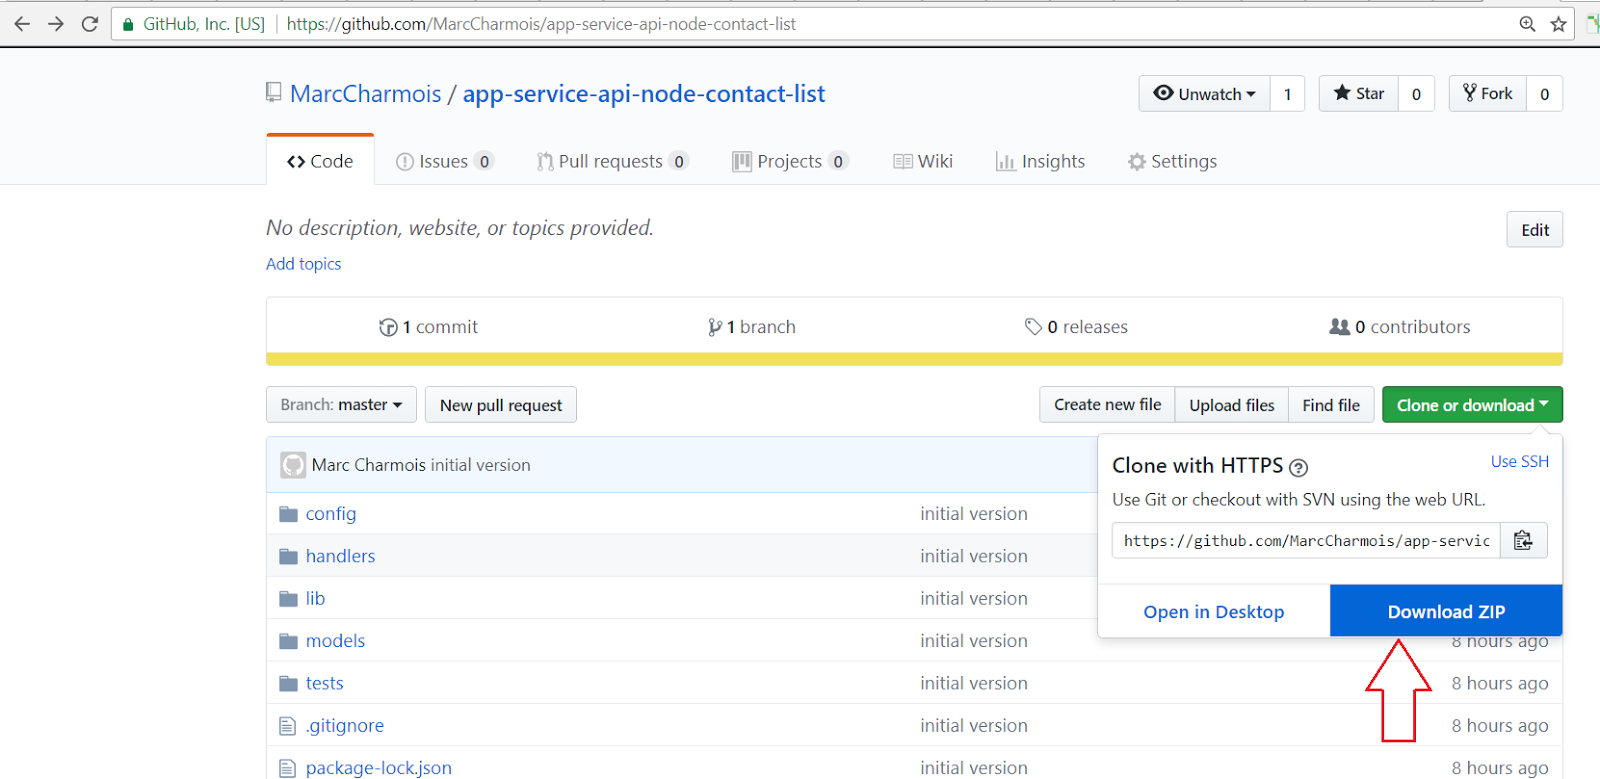Click the eye icon on Unwatch
Image resolution: width=1600 pixels, height=779 pixels.
click(x=1163, y=93)
